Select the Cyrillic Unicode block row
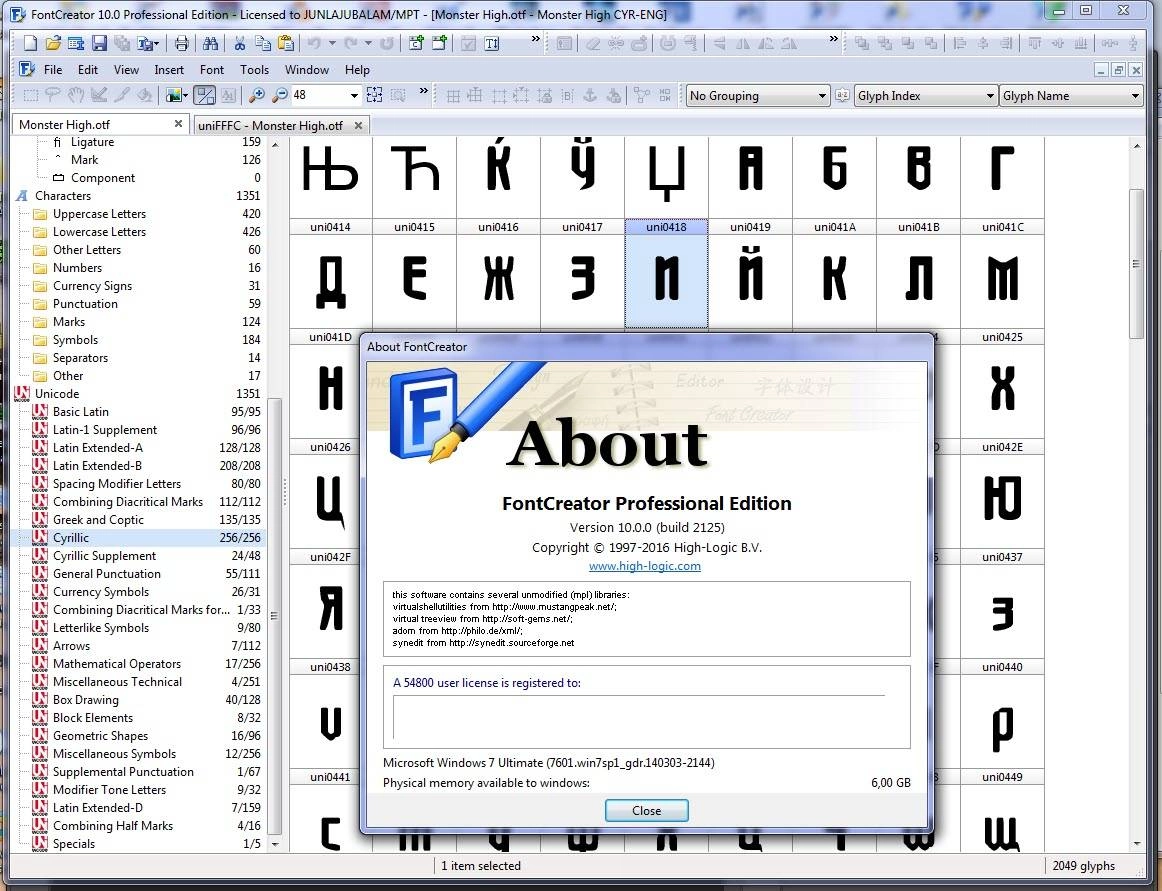The image size is (1162, 891). click(x=139, y=538)
